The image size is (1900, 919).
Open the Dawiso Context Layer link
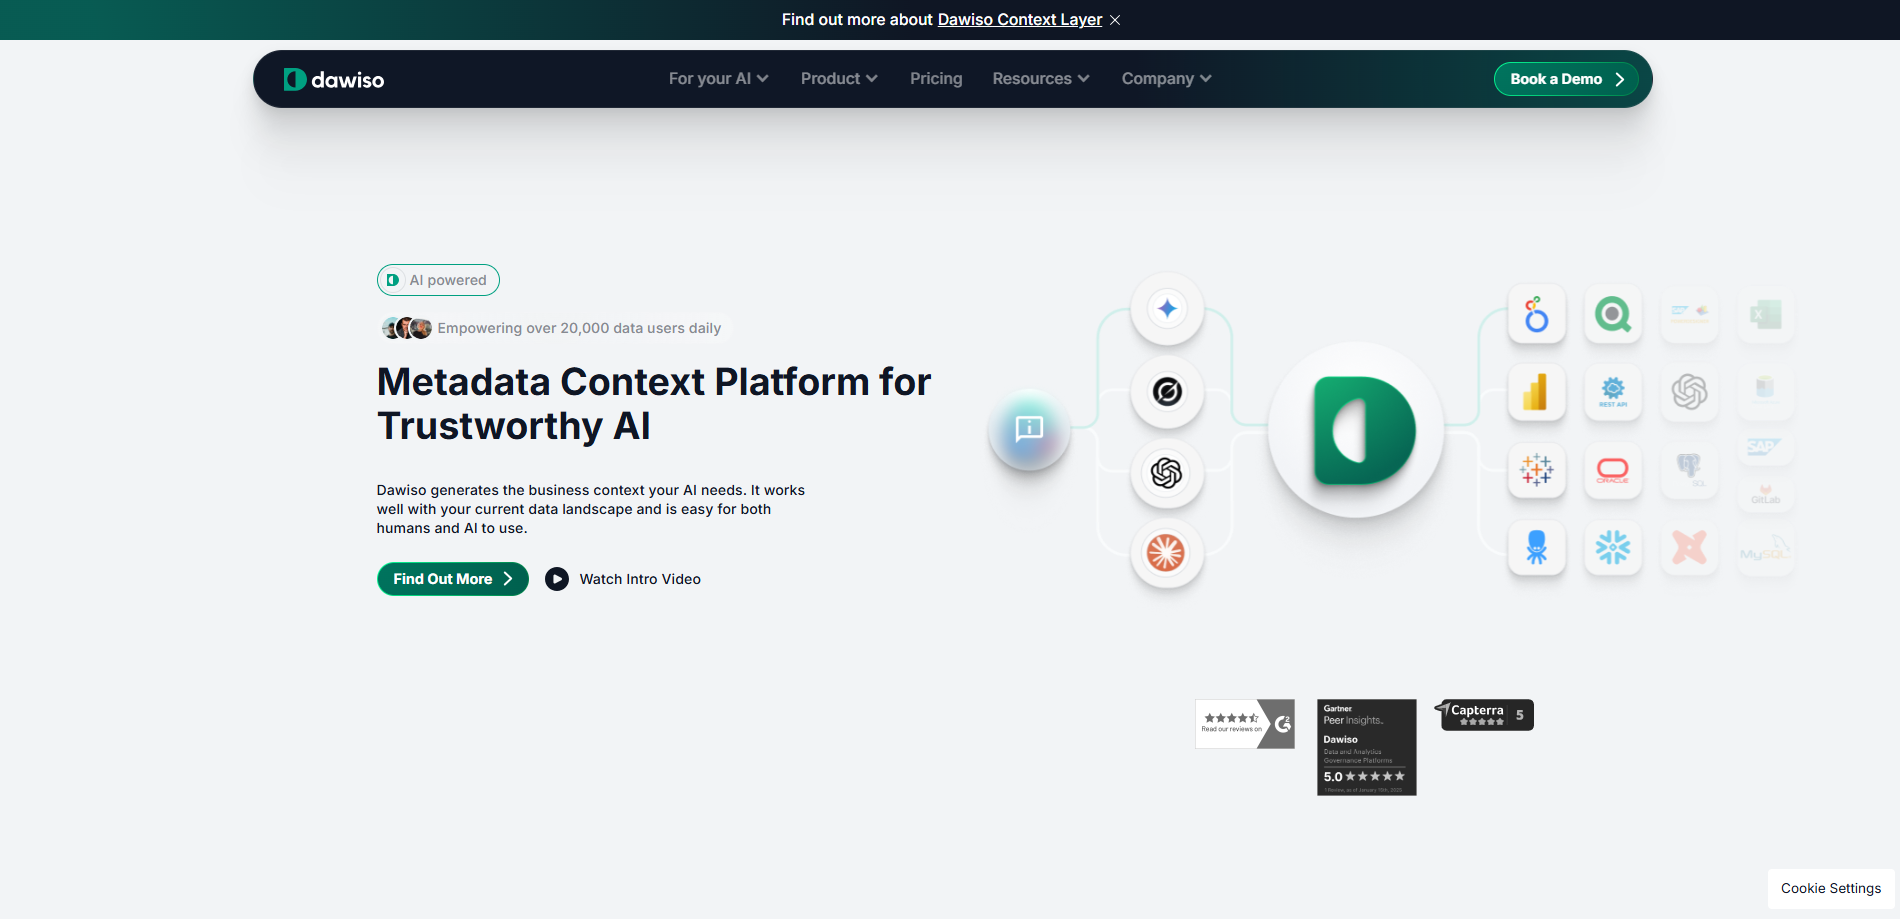[1019, 19]
